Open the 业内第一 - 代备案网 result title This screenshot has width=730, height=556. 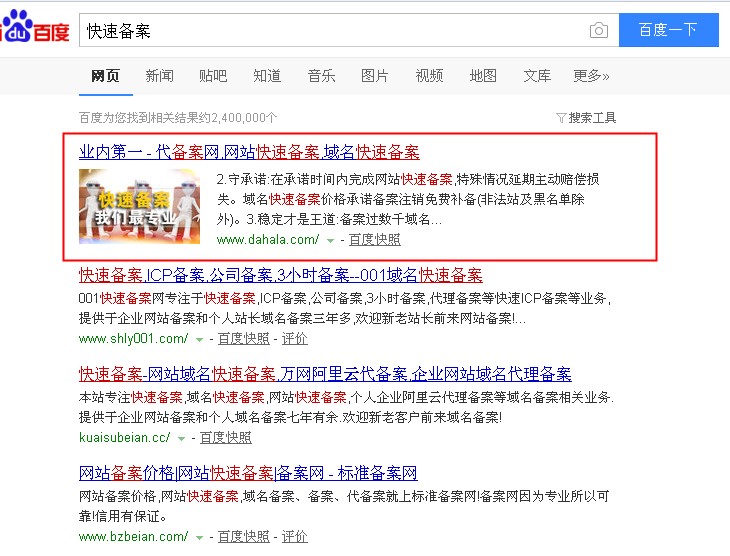249,152
